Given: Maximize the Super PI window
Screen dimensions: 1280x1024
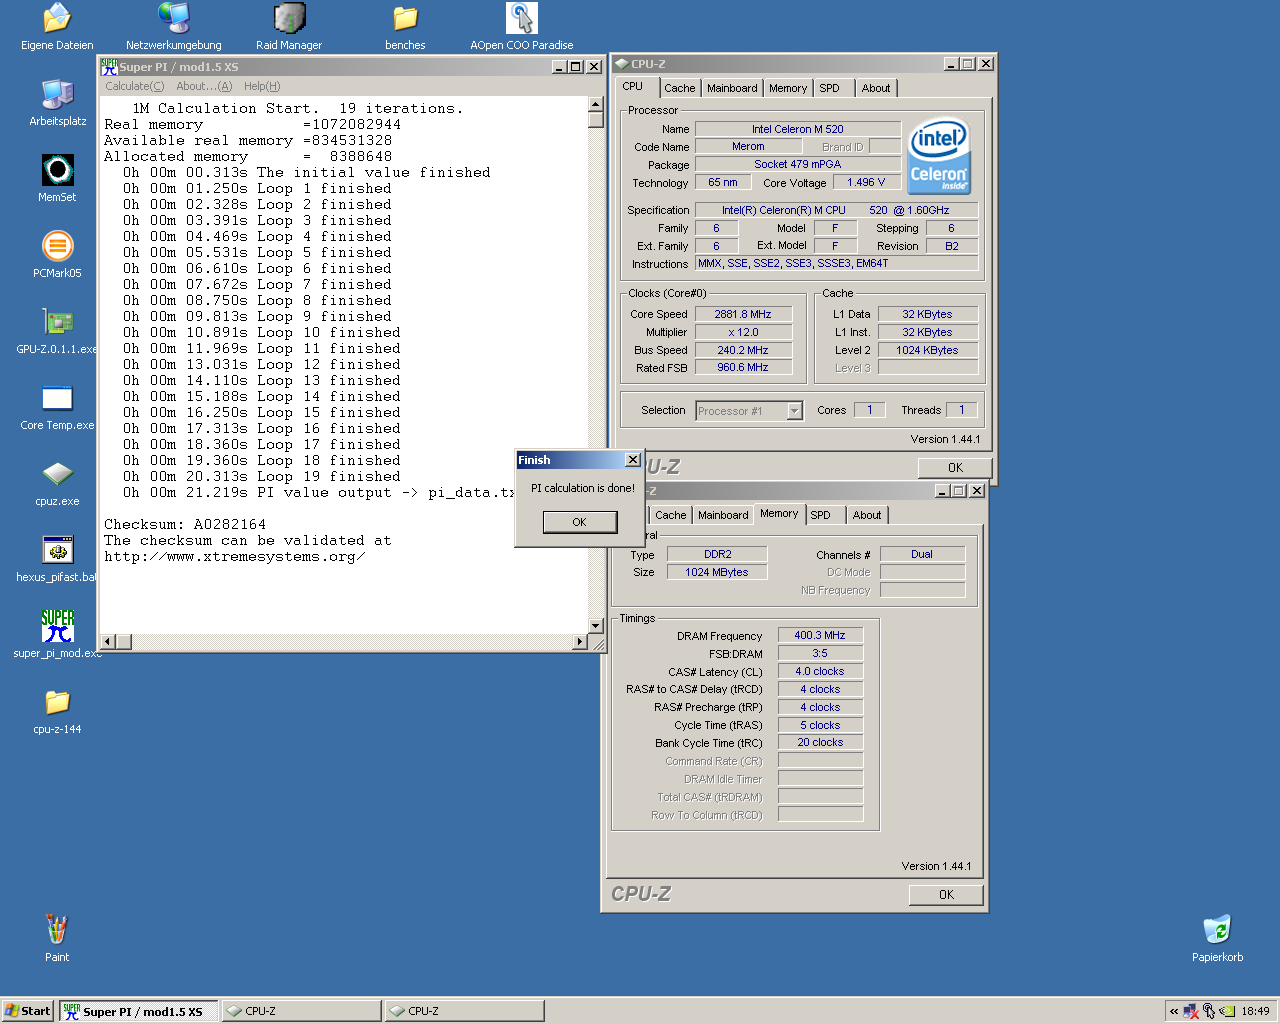Looking at the screenshot, I should [x=575, y=67].
